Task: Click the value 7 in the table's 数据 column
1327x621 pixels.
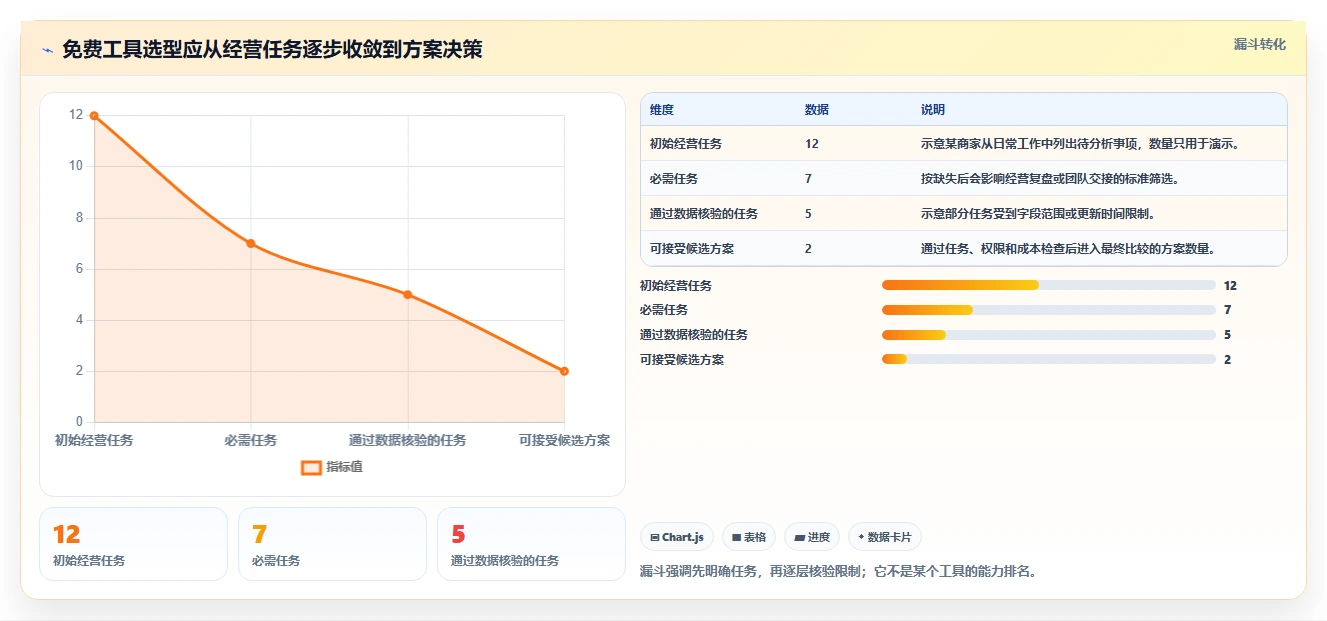Action: tap(808, 179)
